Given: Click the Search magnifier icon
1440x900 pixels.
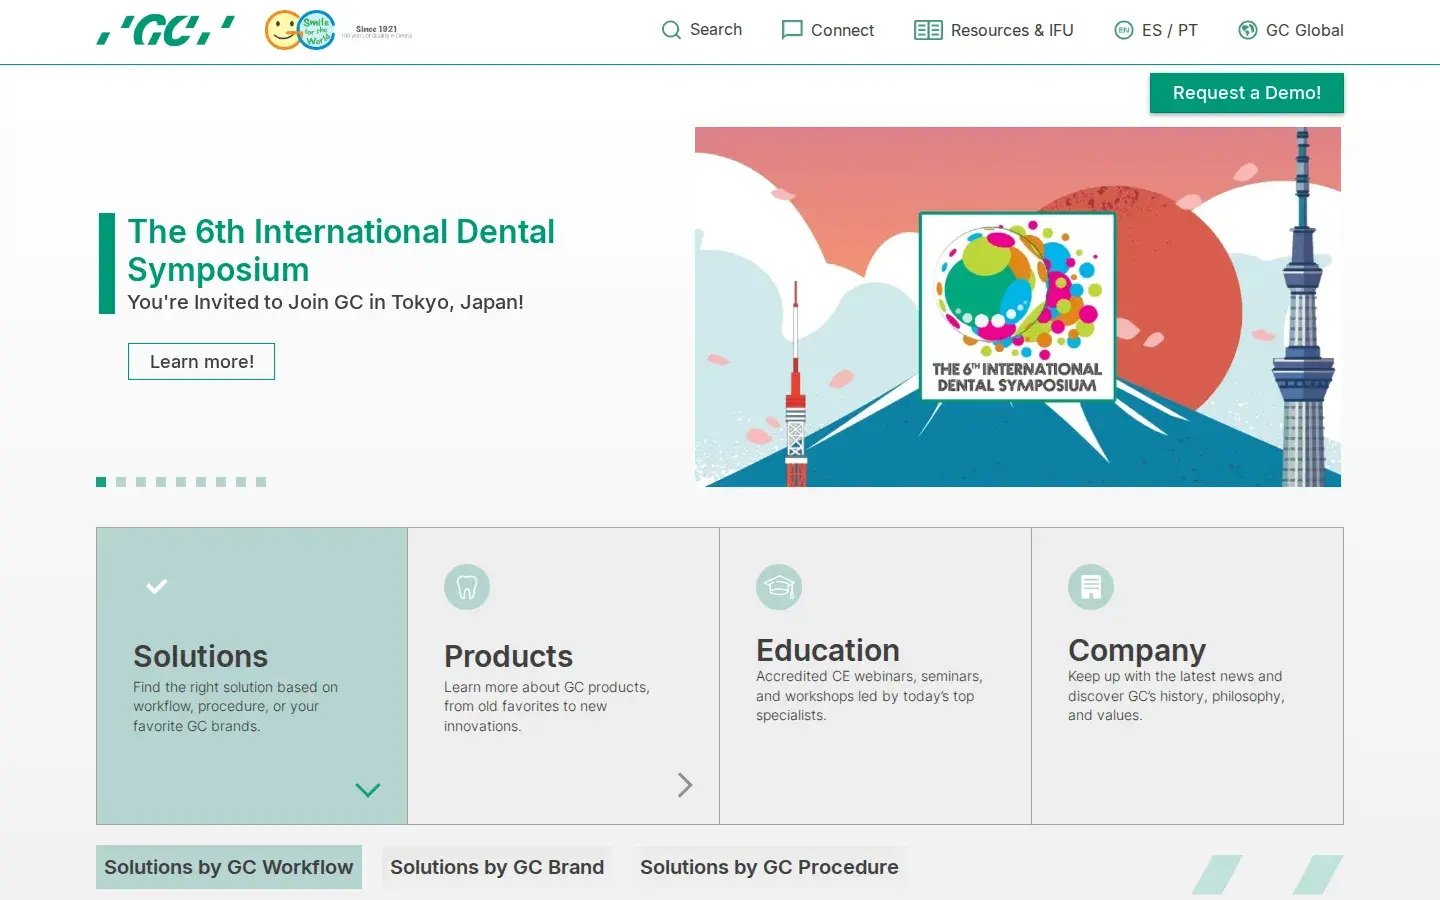Looking at the screenshot, I should coord(671,30).
